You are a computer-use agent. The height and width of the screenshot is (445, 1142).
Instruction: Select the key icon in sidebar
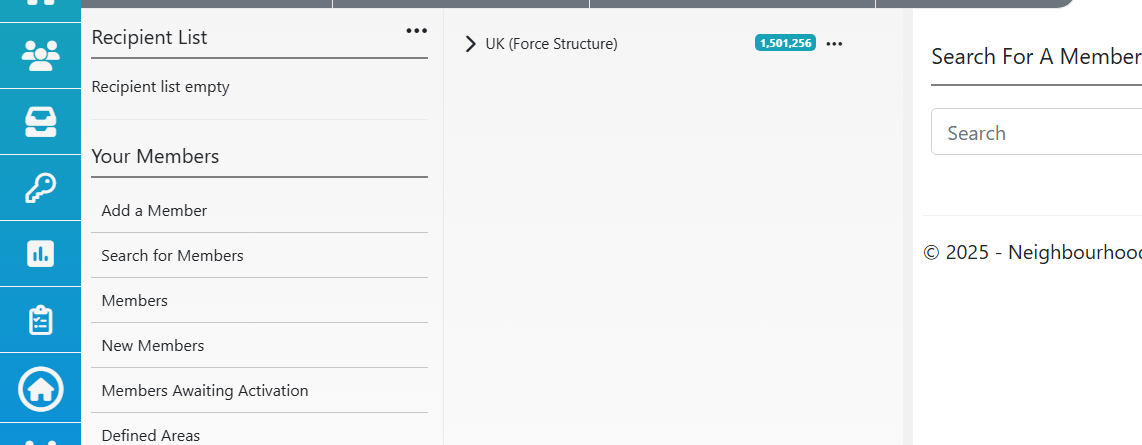pyautogui.click(x=40, y=188)
